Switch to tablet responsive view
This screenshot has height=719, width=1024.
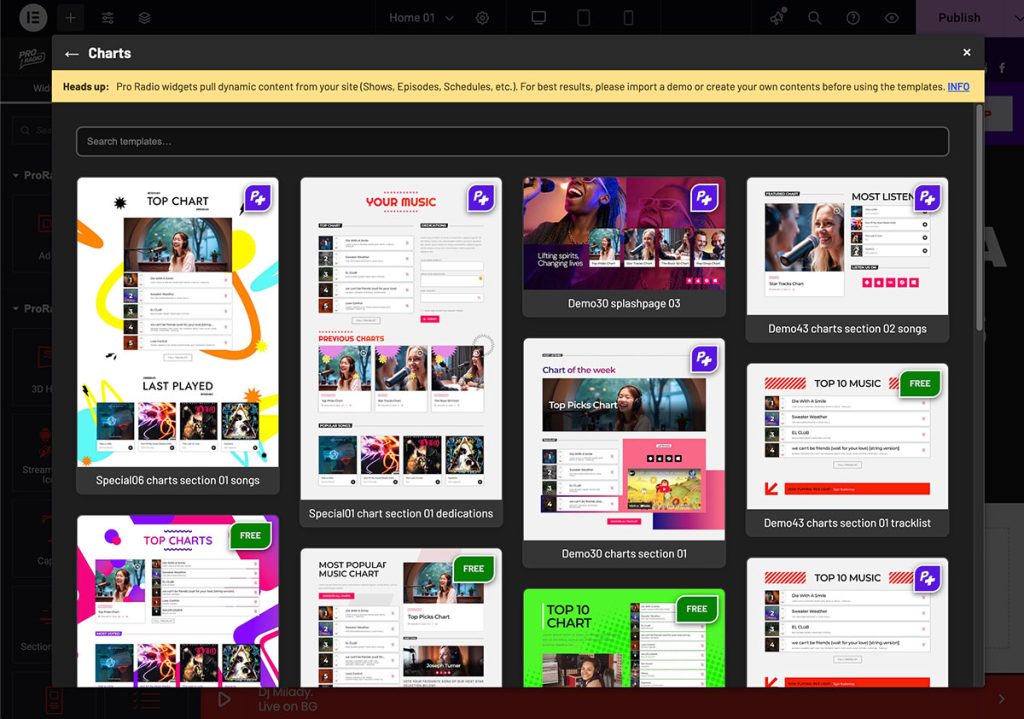(x=584, y=18)
